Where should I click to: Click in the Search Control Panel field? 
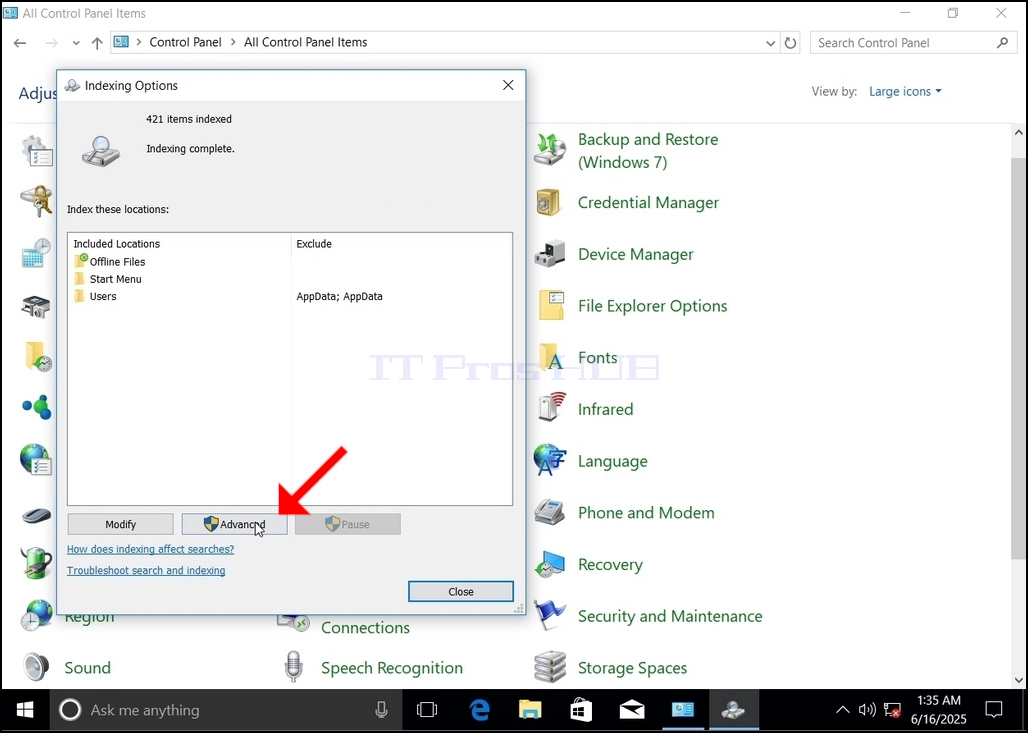point(912,43)
